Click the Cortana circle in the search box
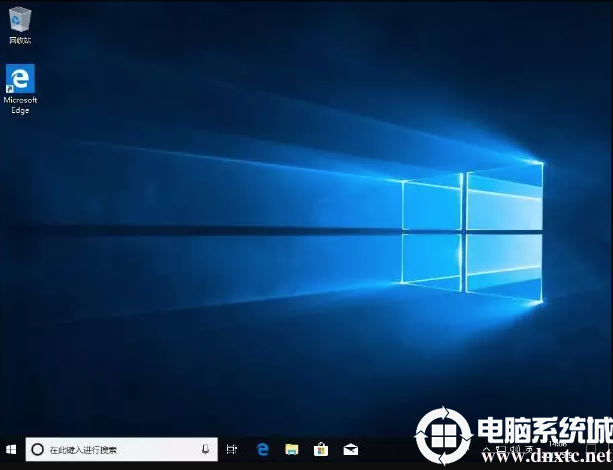The height and width of the screenshot is (470, 613). pyautogui.click(x=37, y=450)
